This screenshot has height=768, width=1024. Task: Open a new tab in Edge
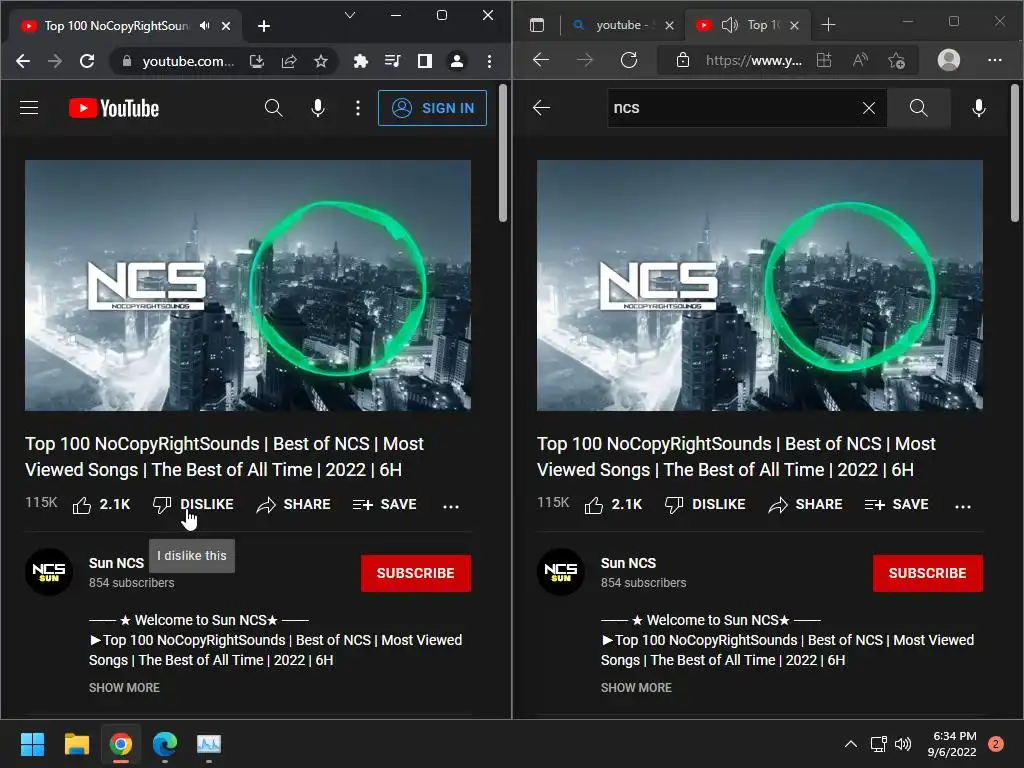(x=828, y=25)
